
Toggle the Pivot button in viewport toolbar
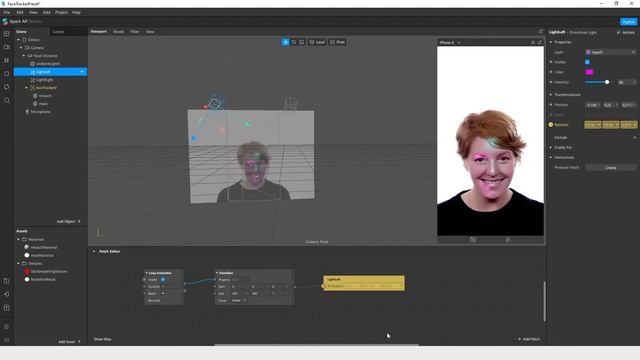coord(338,42)
